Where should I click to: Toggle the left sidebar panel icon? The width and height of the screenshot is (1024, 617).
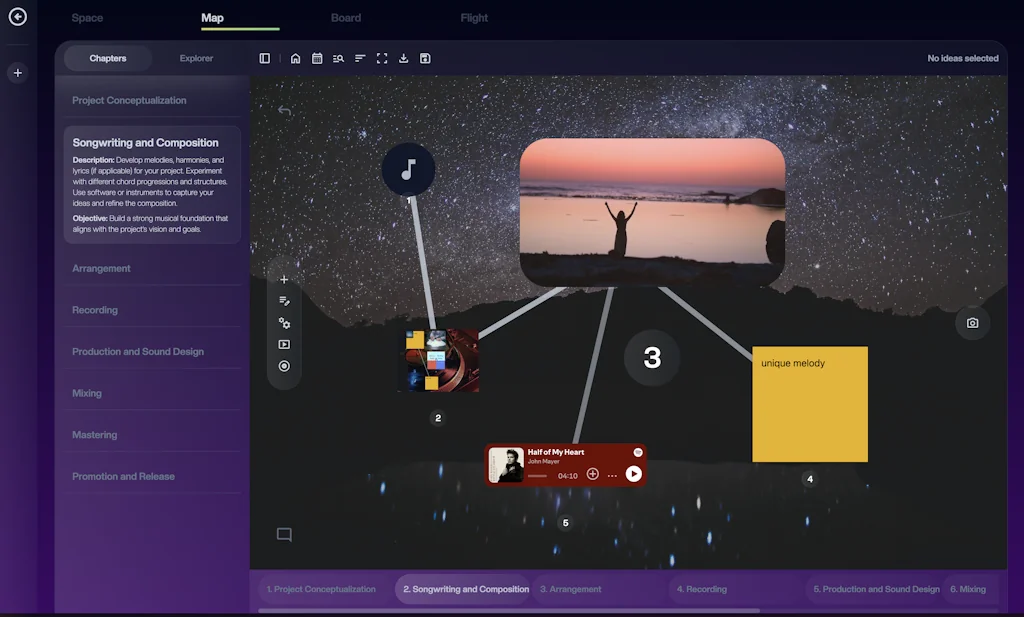tap(264, 58)
